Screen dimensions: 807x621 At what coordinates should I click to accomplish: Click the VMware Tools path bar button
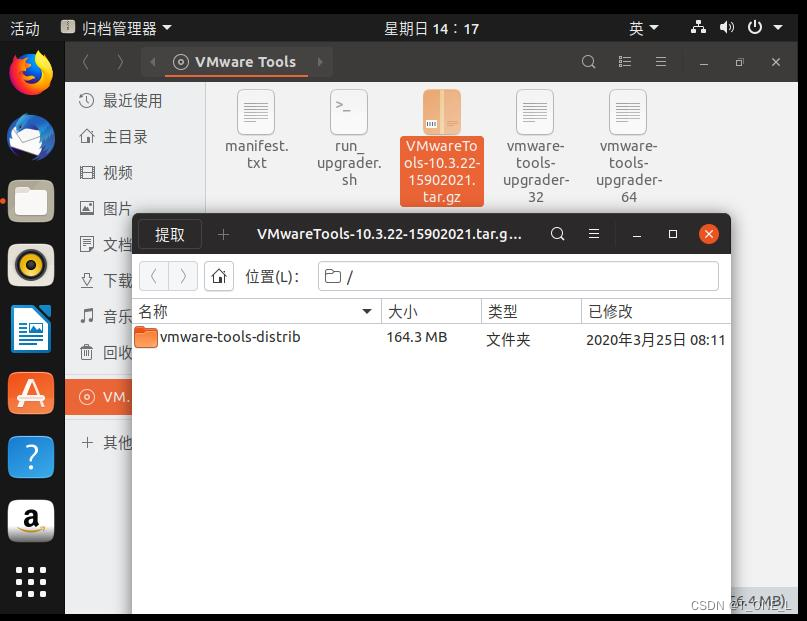[x=235, y=62]
